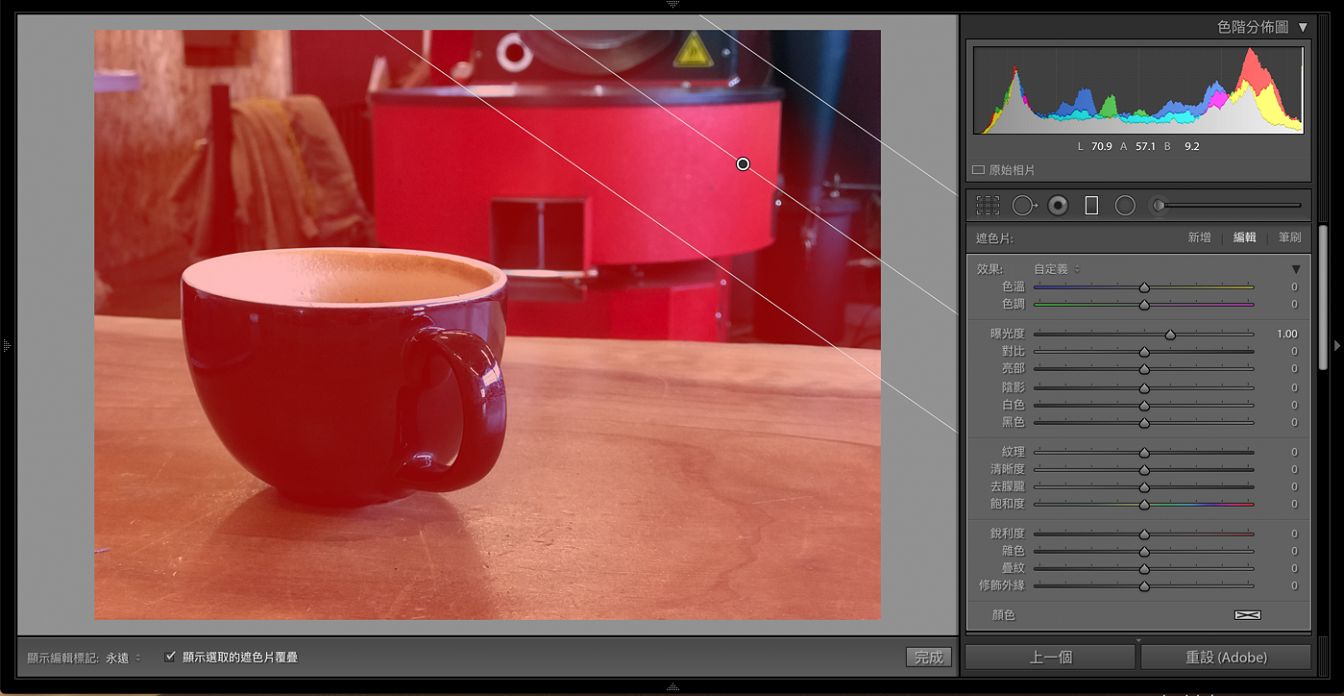This screenshot has height=696, width=1344.
Task: Click the 修飾外緣 slider handle
Action: pos(1144,586)
